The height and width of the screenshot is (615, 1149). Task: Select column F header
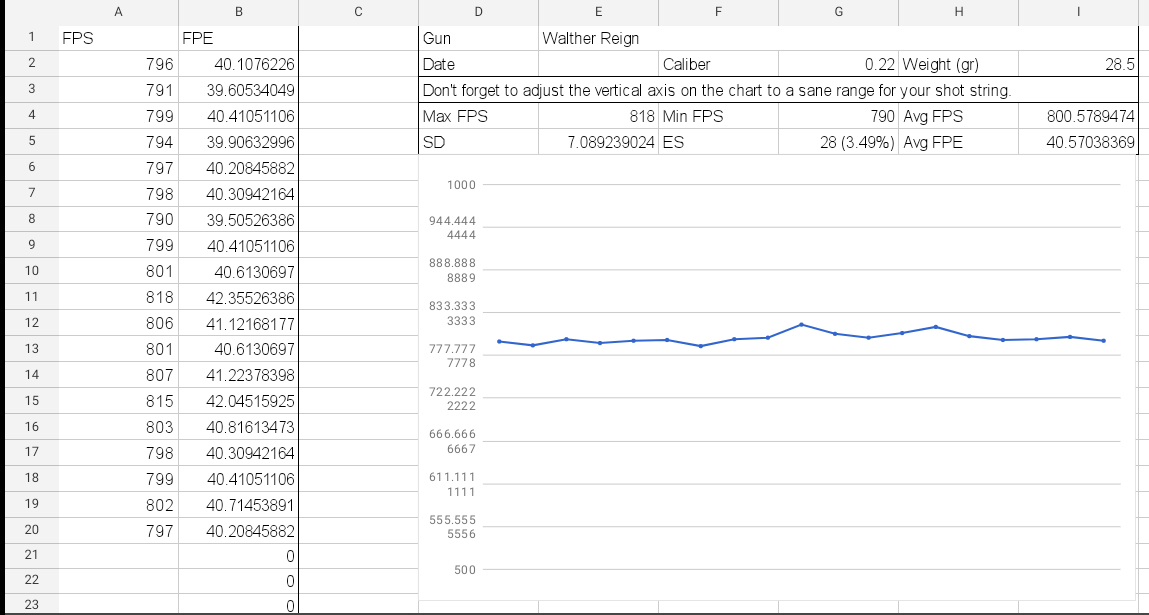click(718, 12)
